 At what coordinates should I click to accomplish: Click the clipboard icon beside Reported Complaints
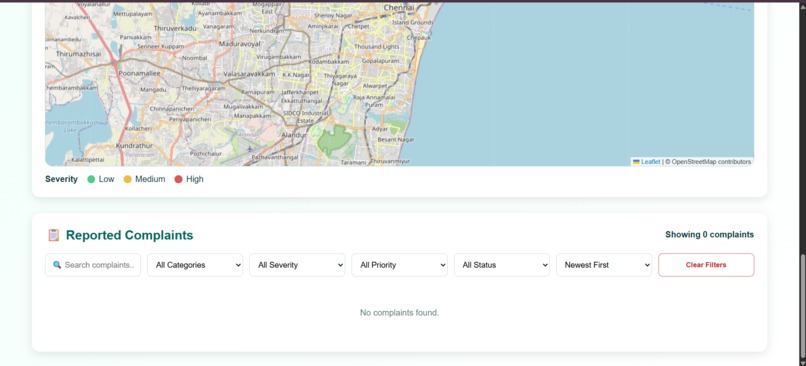(x=53, y=235)
